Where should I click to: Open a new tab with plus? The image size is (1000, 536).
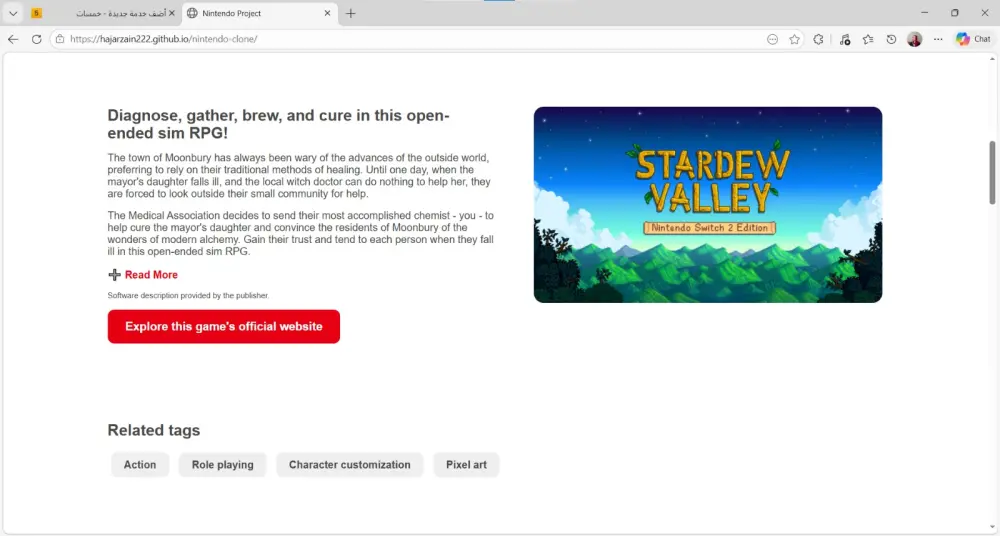click(x=351, y=13)
